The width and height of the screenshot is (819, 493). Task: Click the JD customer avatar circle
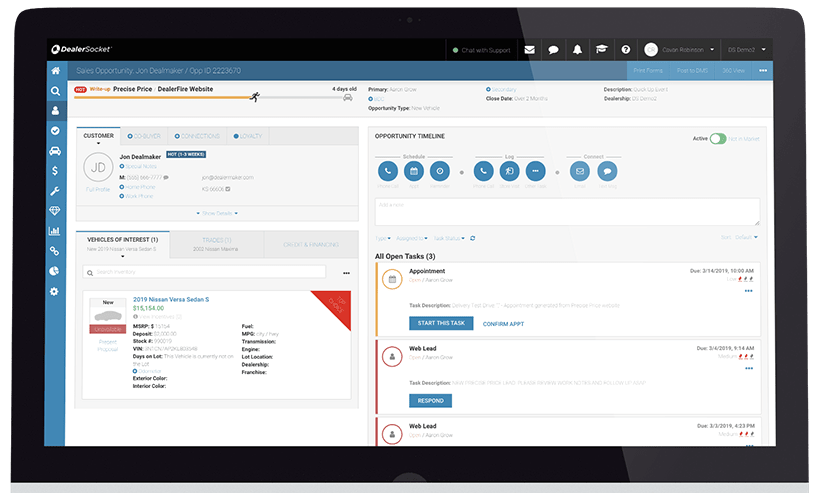pos(98,168)
